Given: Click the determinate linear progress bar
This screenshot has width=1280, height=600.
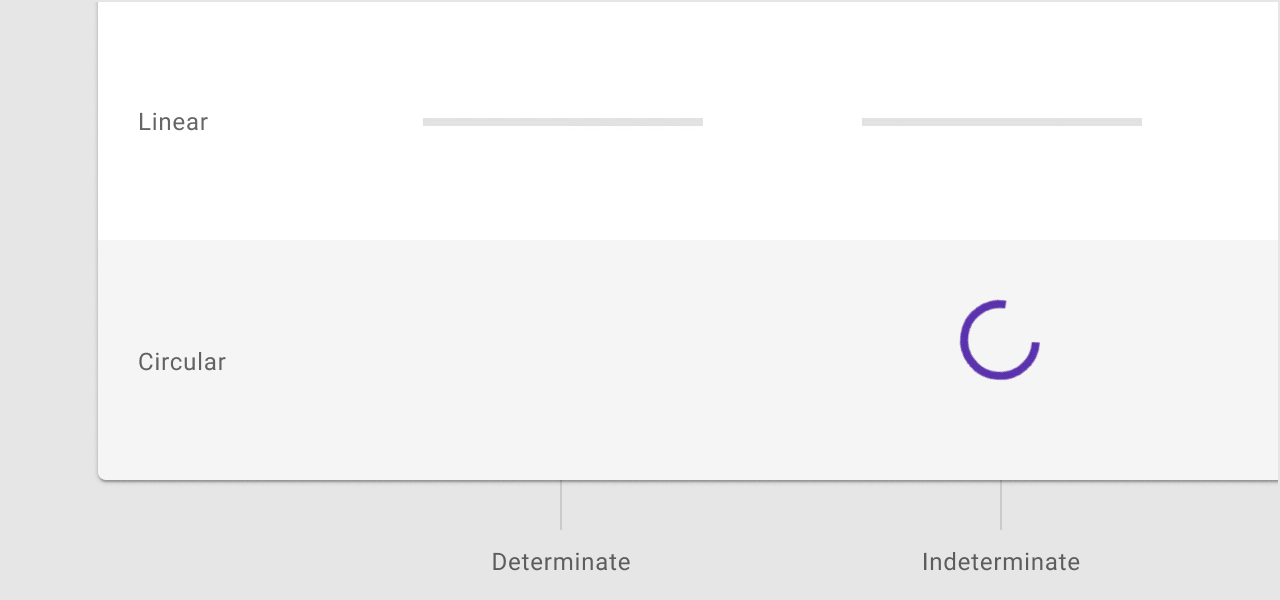Looking at the screenshot, I should click(562, 122).
